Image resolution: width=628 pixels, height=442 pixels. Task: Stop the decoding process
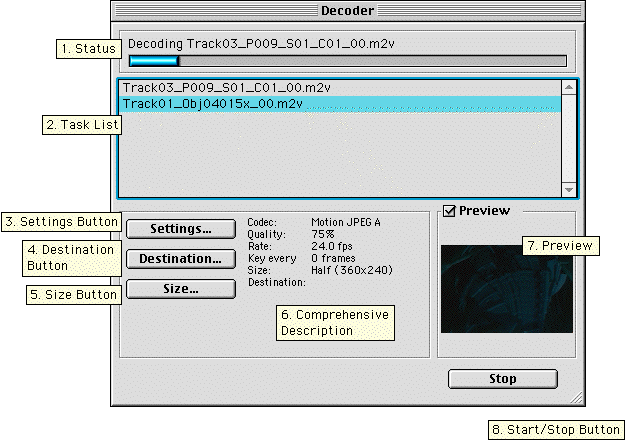(x=503, y=379)
